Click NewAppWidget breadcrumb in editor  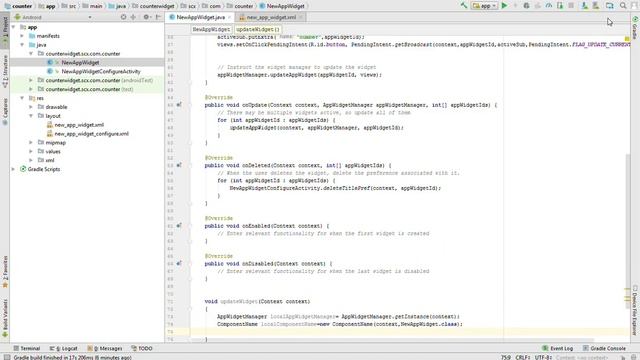pyautogui.click(x=211, y=29)
